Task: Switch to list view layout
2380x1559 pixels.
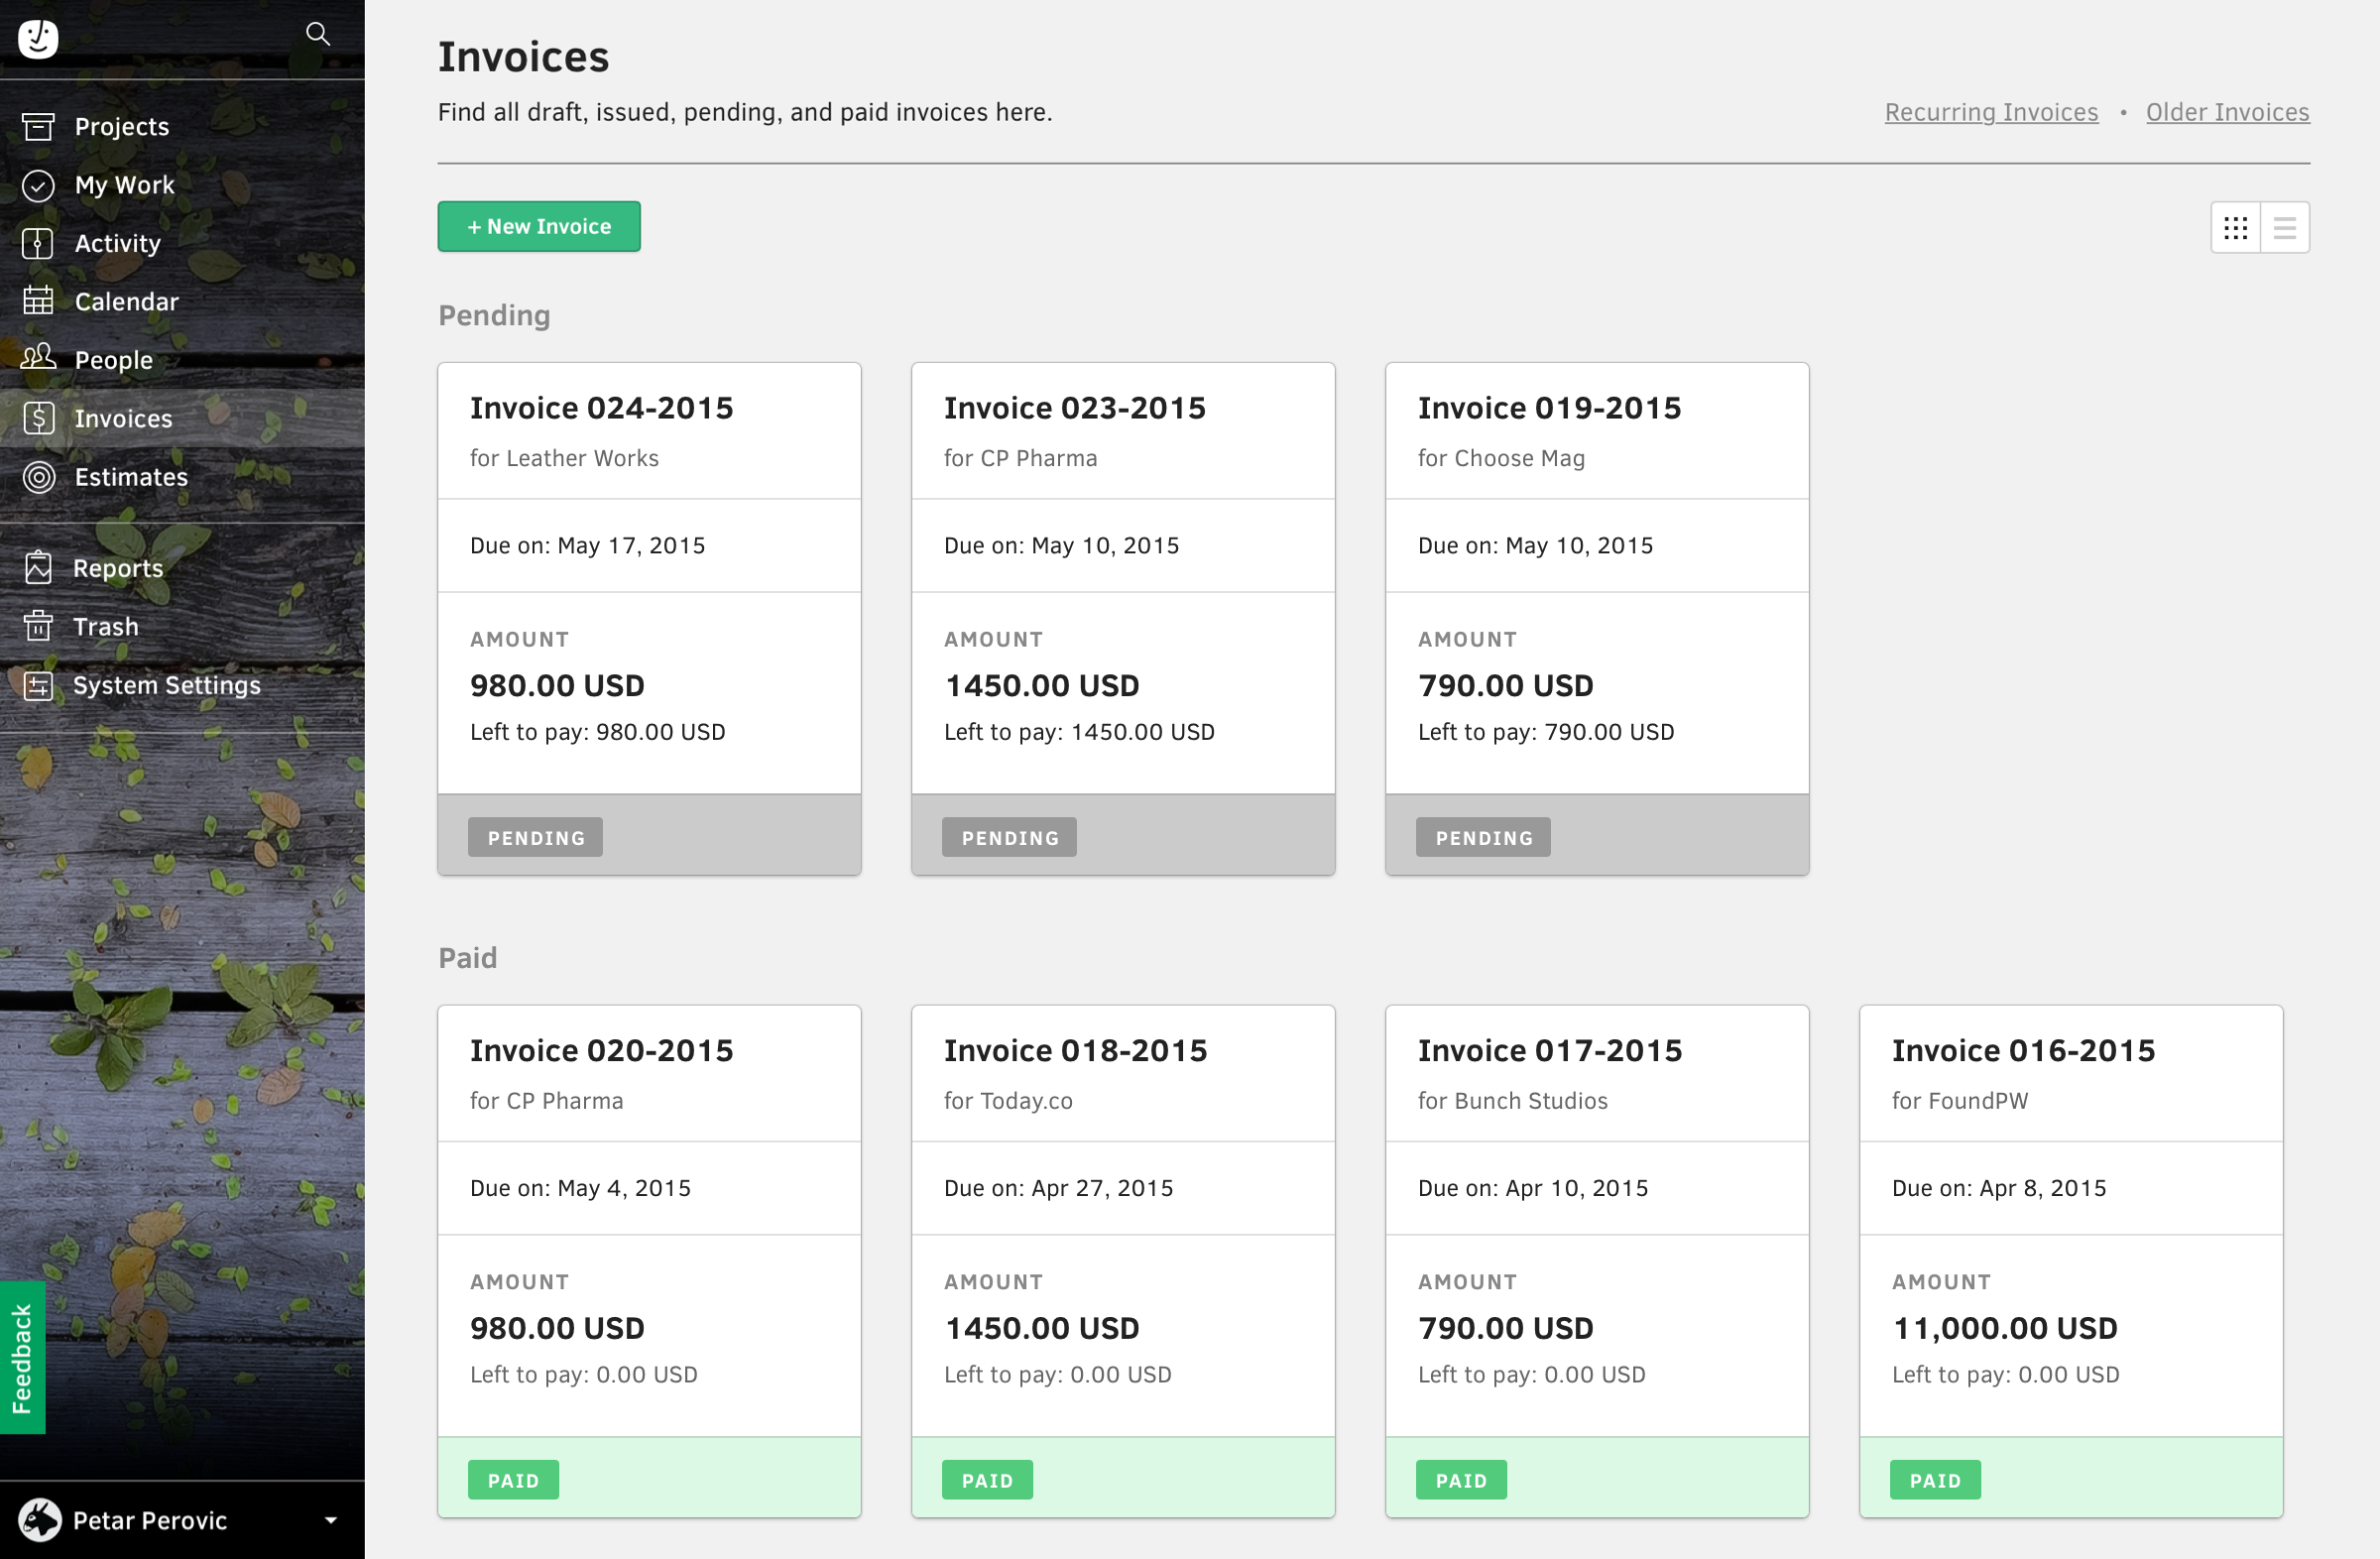Action: pyautogui.click(x=2285, y=227)
